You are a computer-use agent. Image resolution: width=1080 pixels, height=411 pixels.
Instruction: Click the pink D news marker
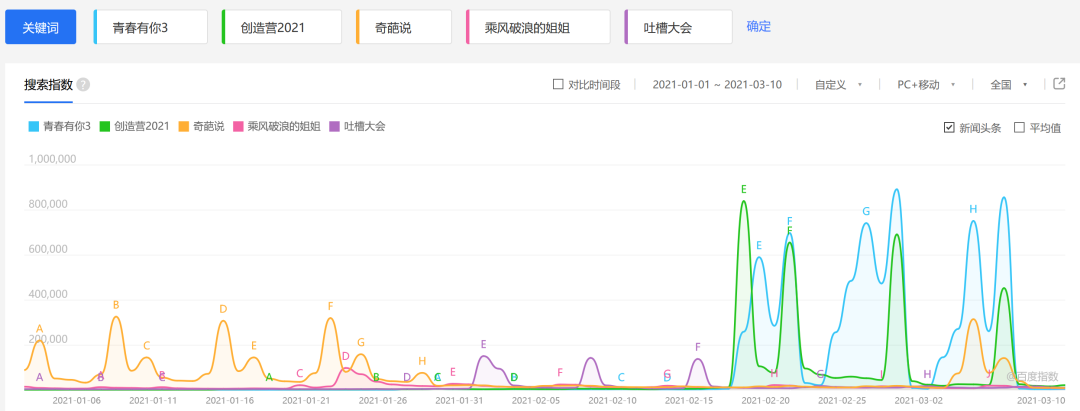point(346,356)
